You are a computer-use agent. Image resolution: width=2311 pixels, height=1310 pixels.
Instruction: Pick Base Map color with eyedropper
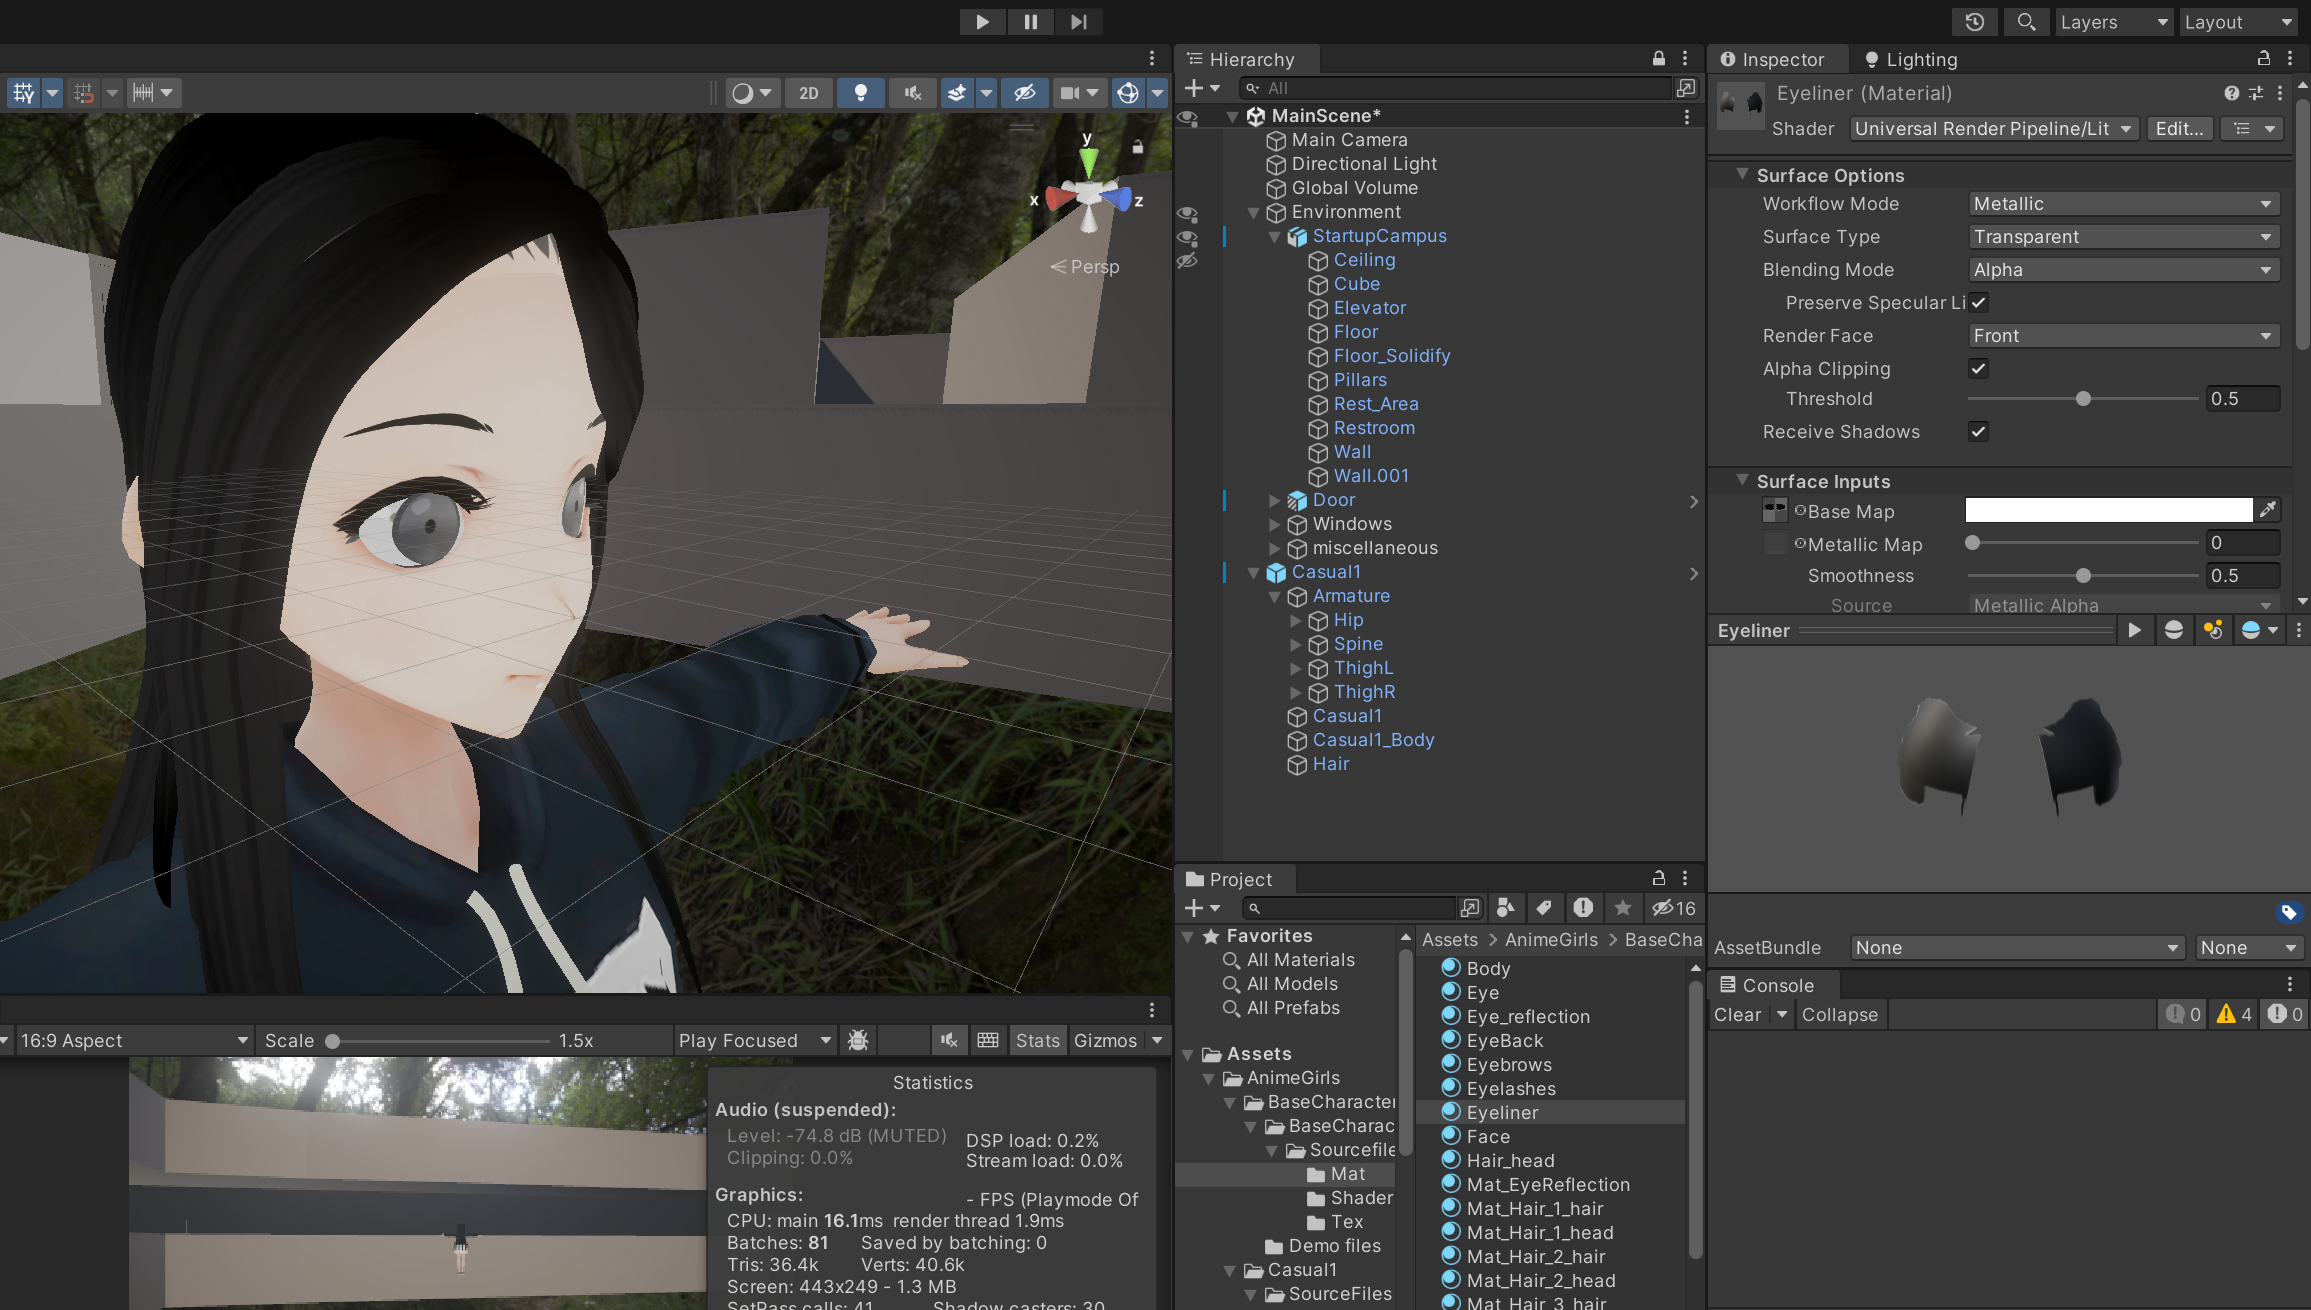[2268, 510]
